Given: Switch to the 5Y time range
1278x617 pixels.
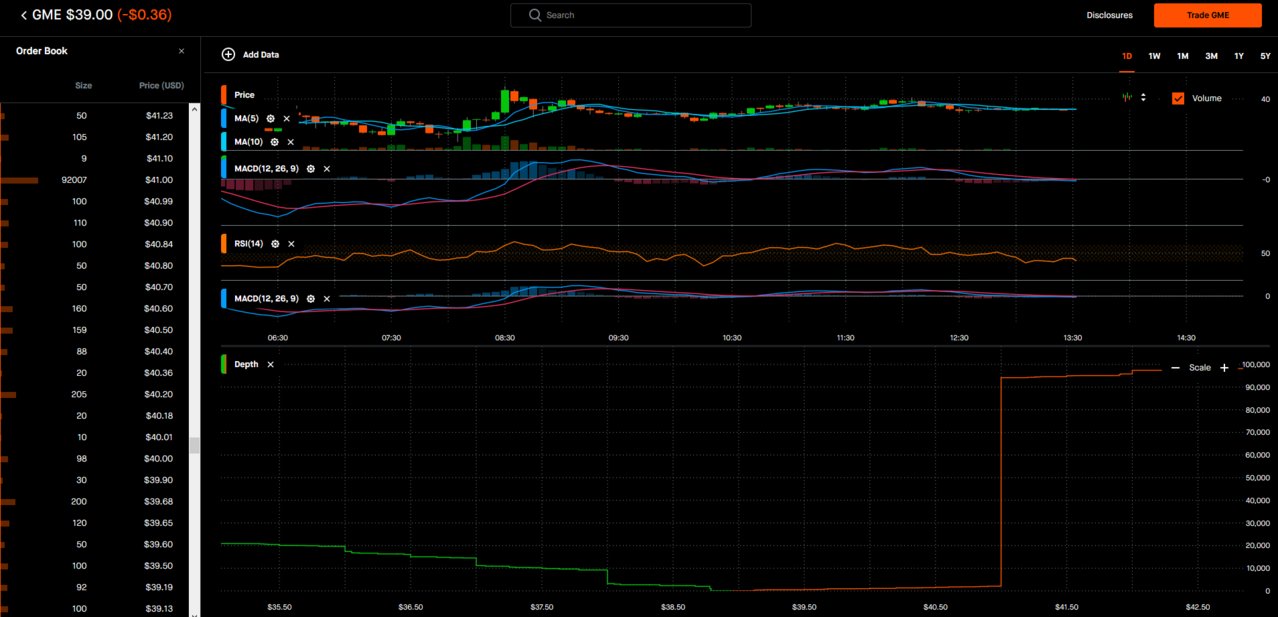Looking at the screenshot, I should click(x=1265, y=56).
